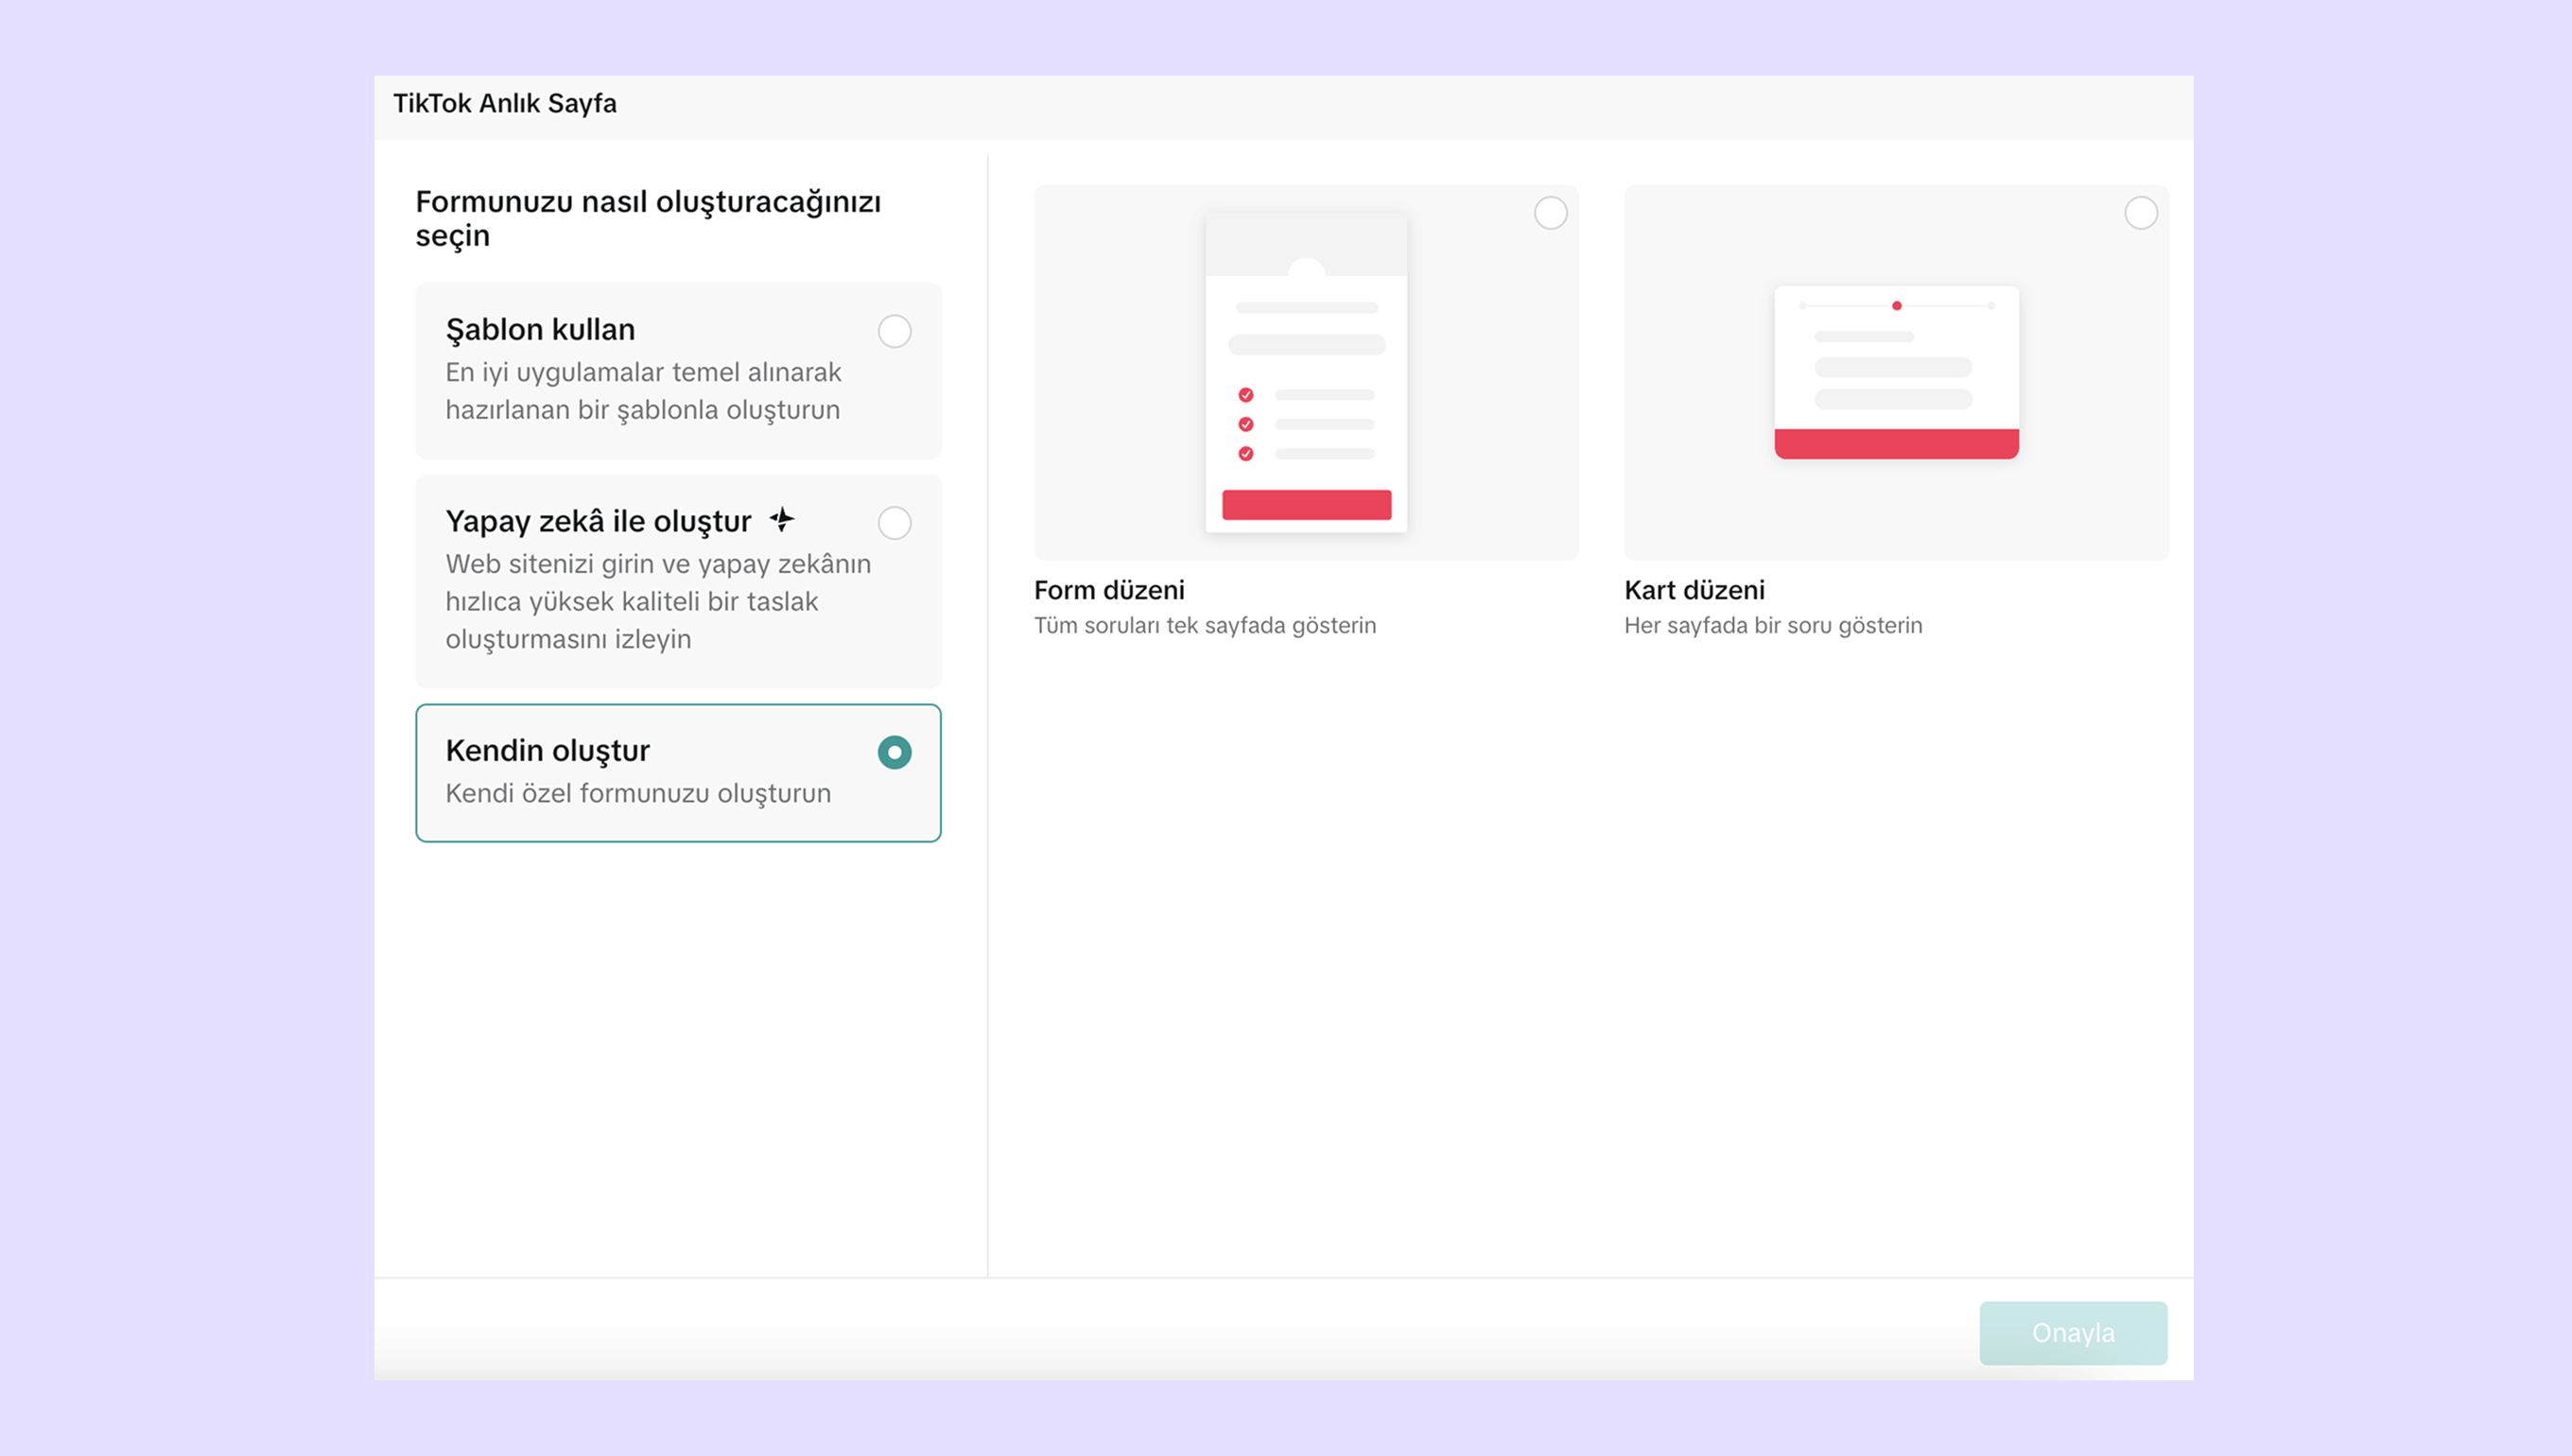This screenshot has height=1456, width=2572.
Task: Click the Yapay zekâ ile oluştur title
Action: tap(598, 522)
